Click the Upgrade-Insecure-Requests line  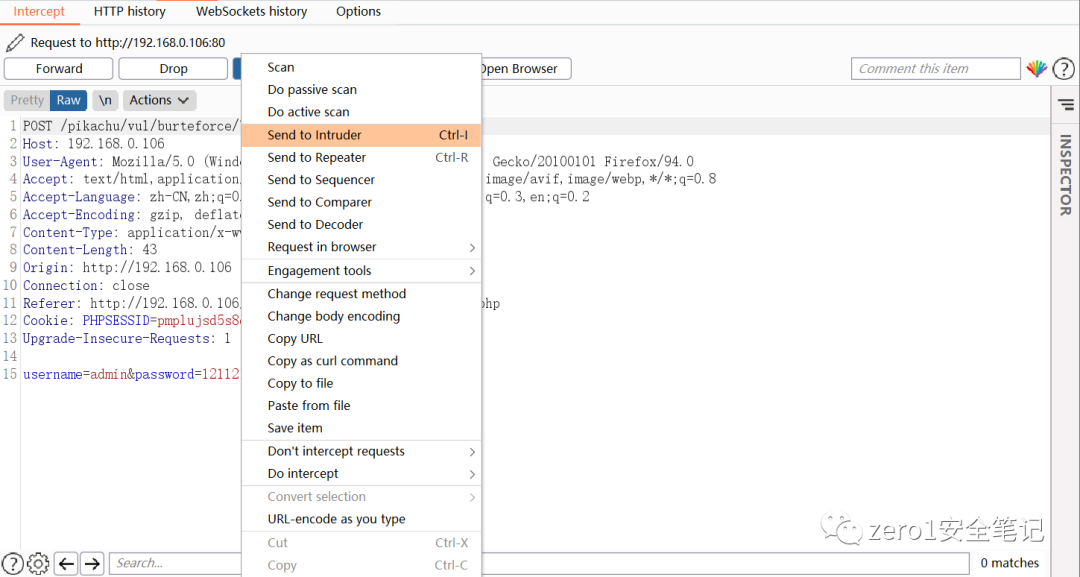127,339
